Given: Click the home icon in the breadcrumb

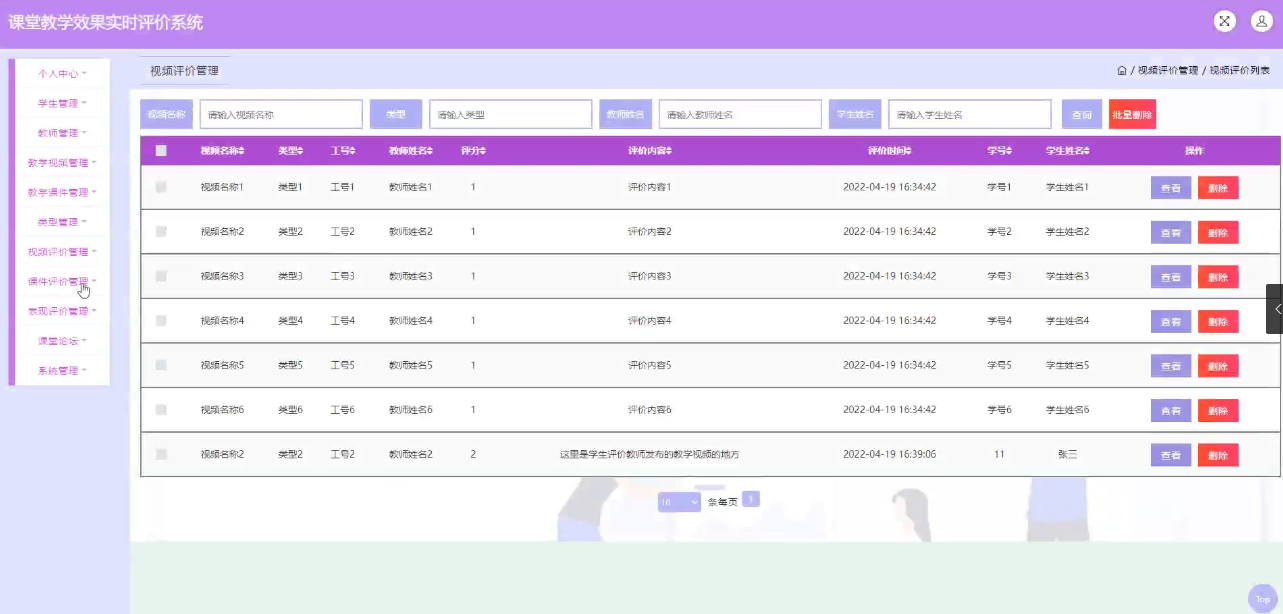Looking at the screenshot, I should coord(1121,72).
